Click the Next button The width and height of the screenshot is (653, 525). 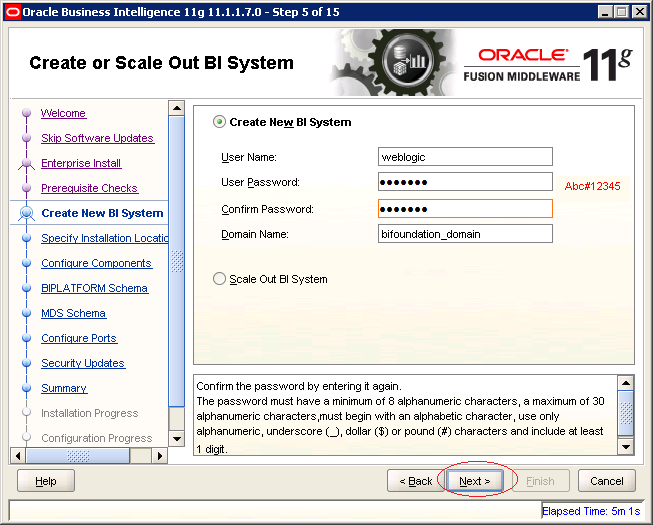(474, 481)
